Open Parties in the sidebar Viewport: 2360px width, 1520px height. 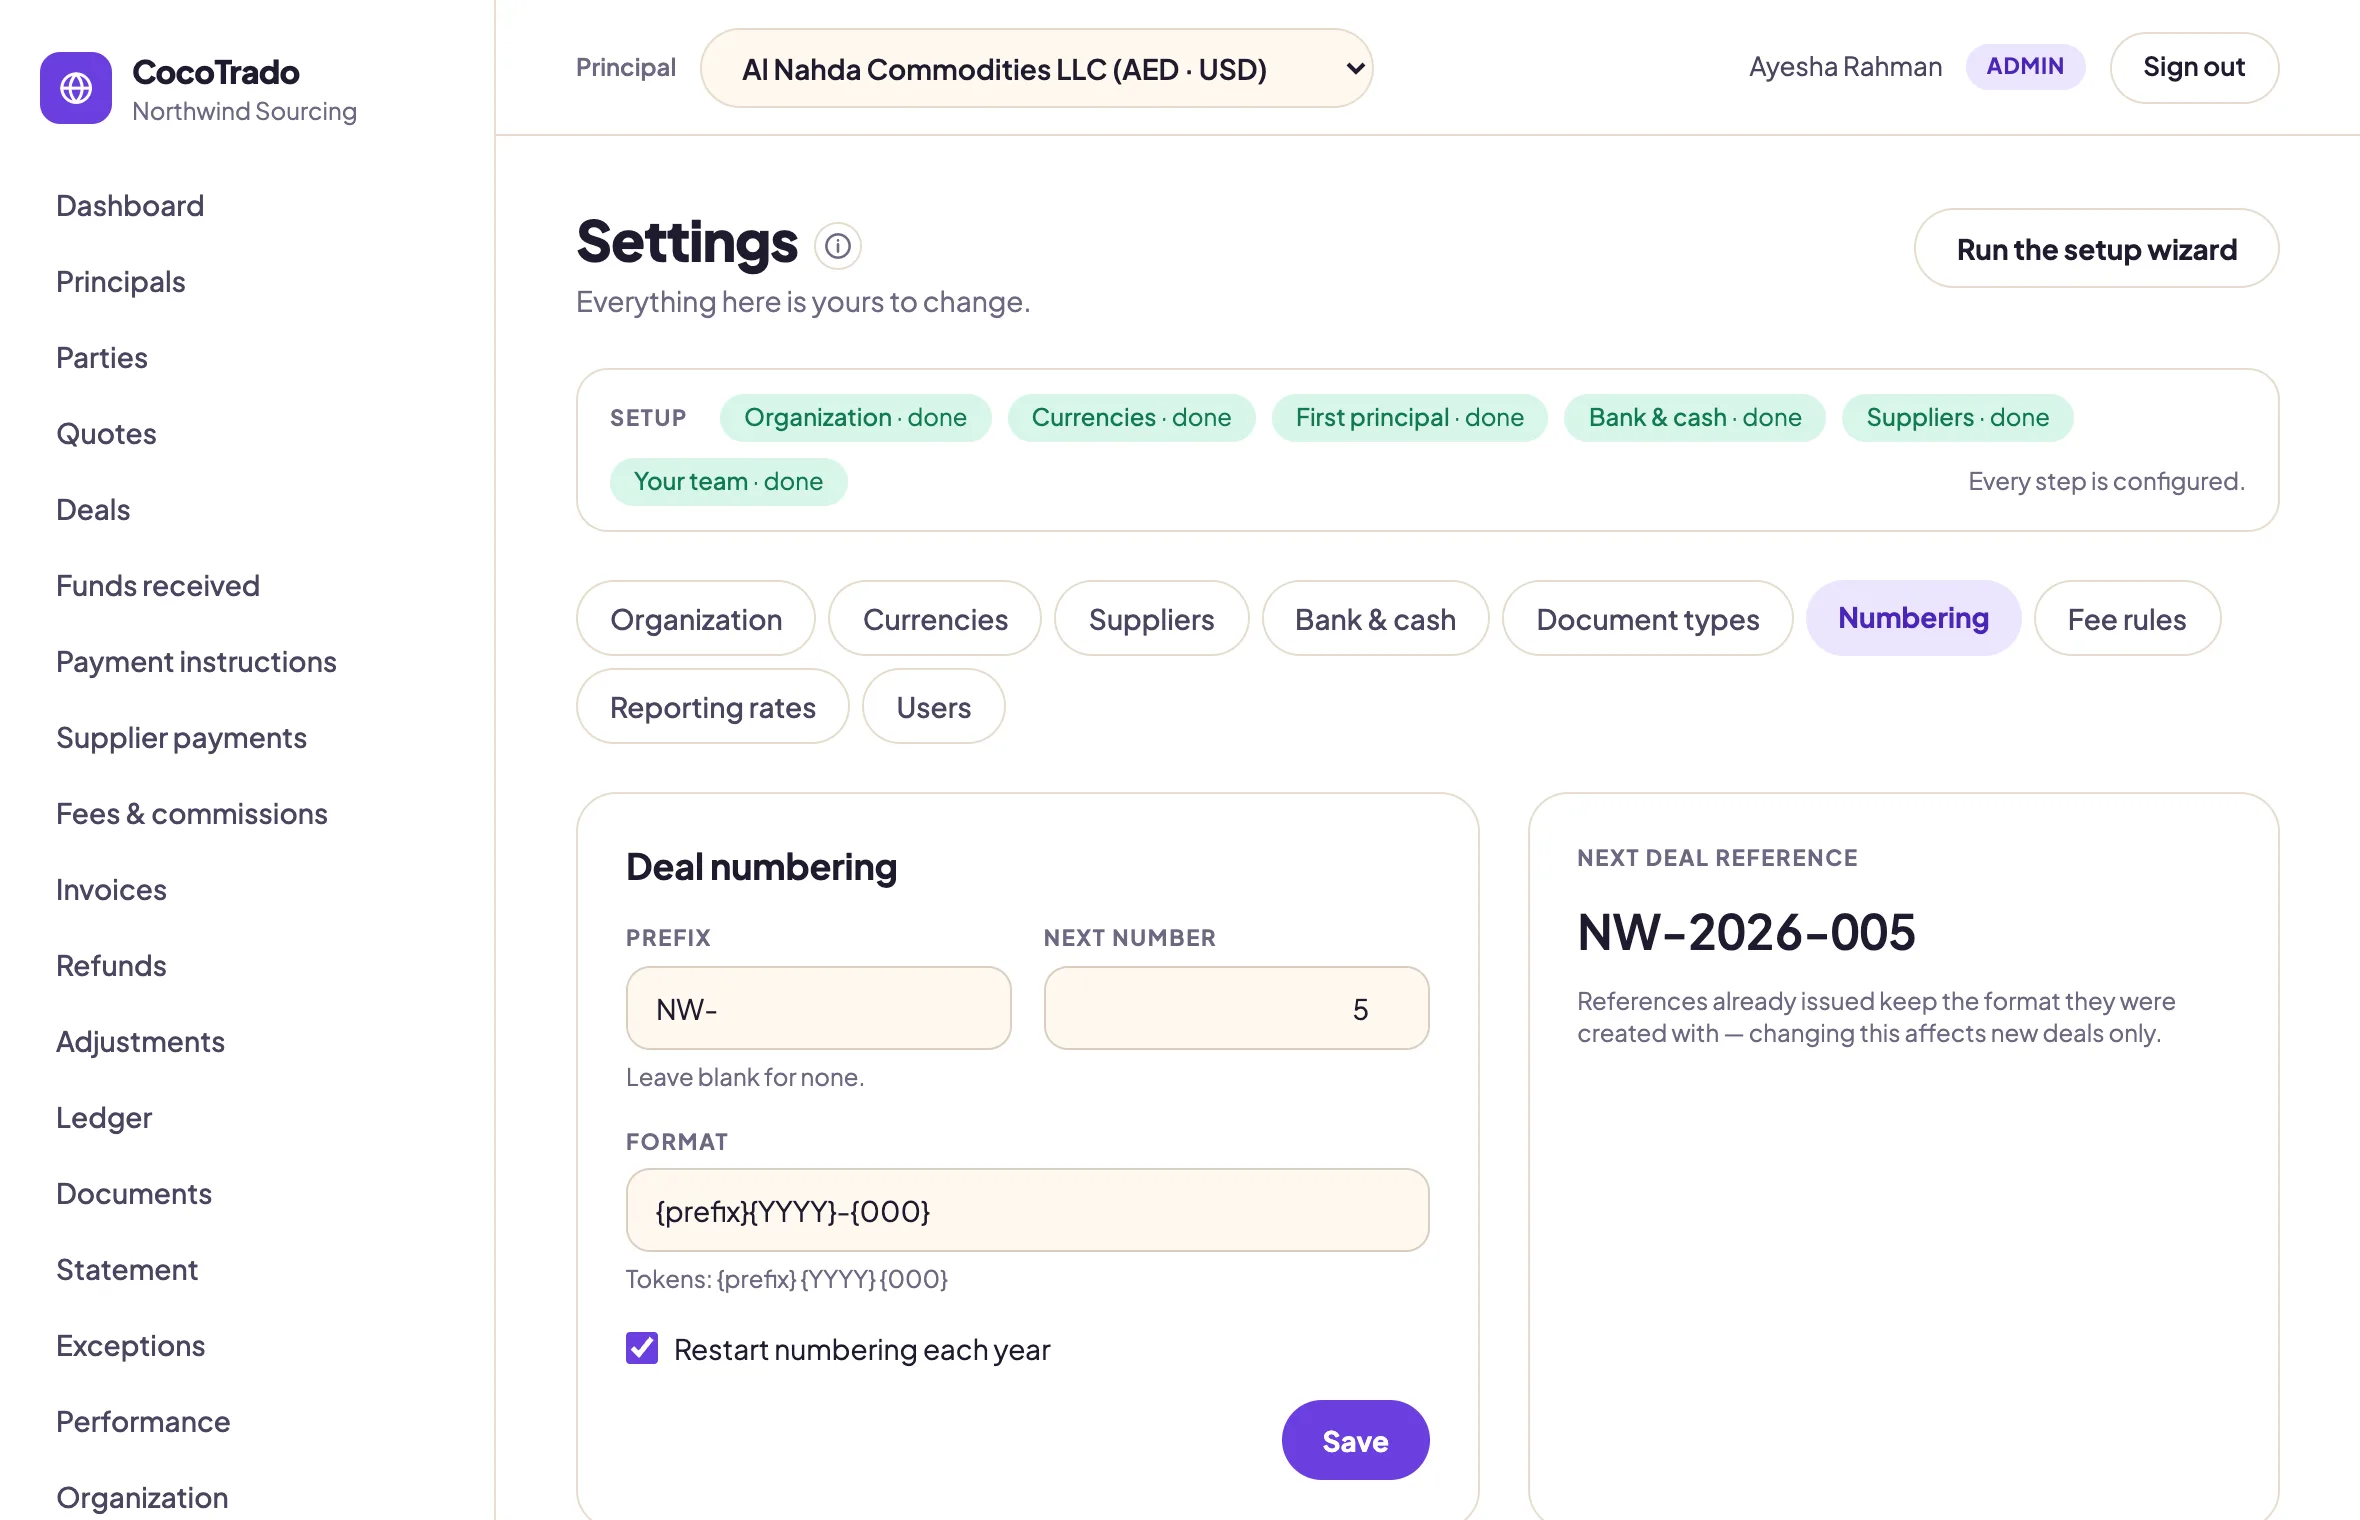click(102, 357)
